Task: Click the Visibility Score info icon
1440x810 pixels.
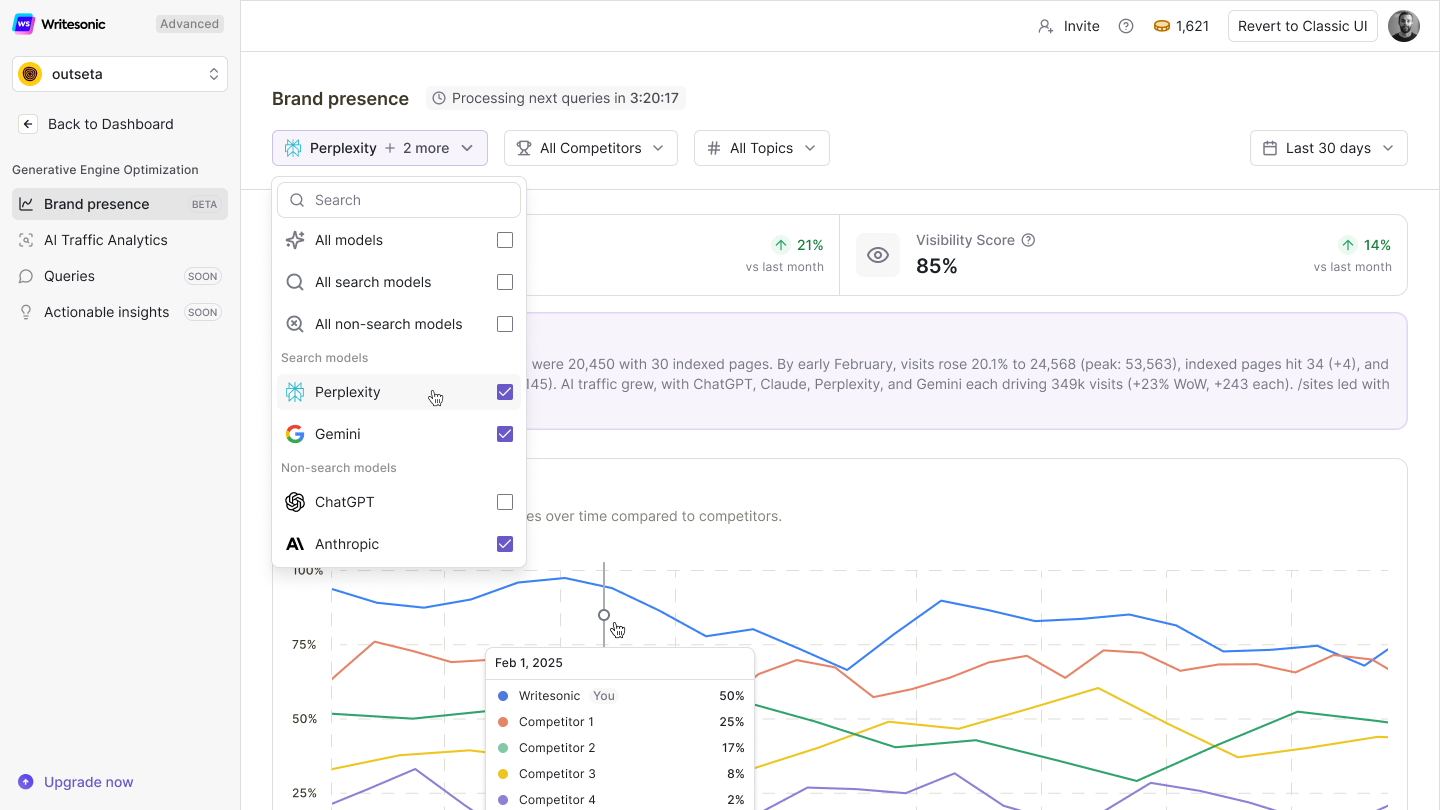Action: click(x=1028, y=240)
